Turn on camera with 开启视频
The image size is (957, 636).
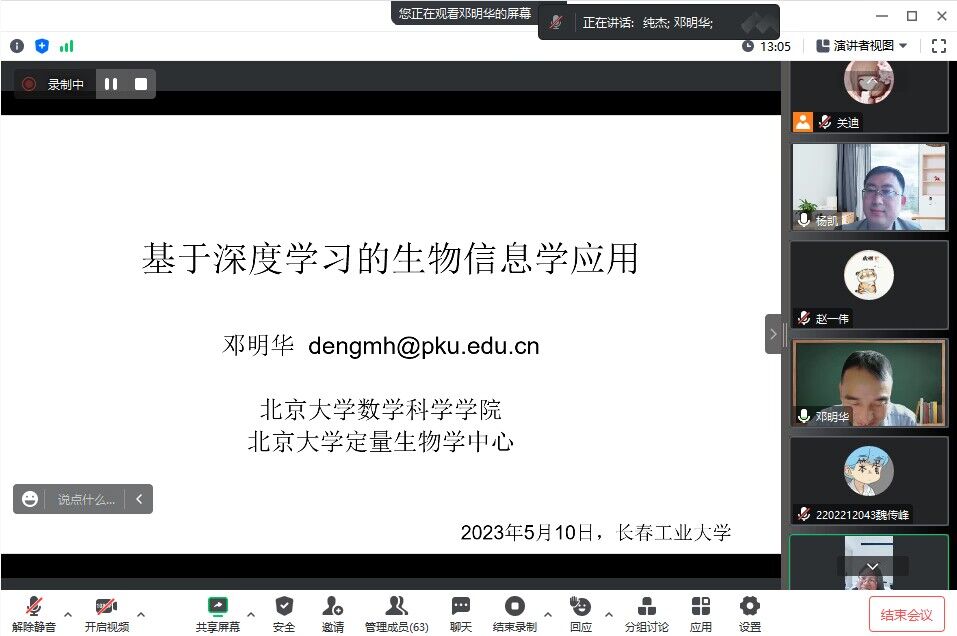tap(106, 607)
